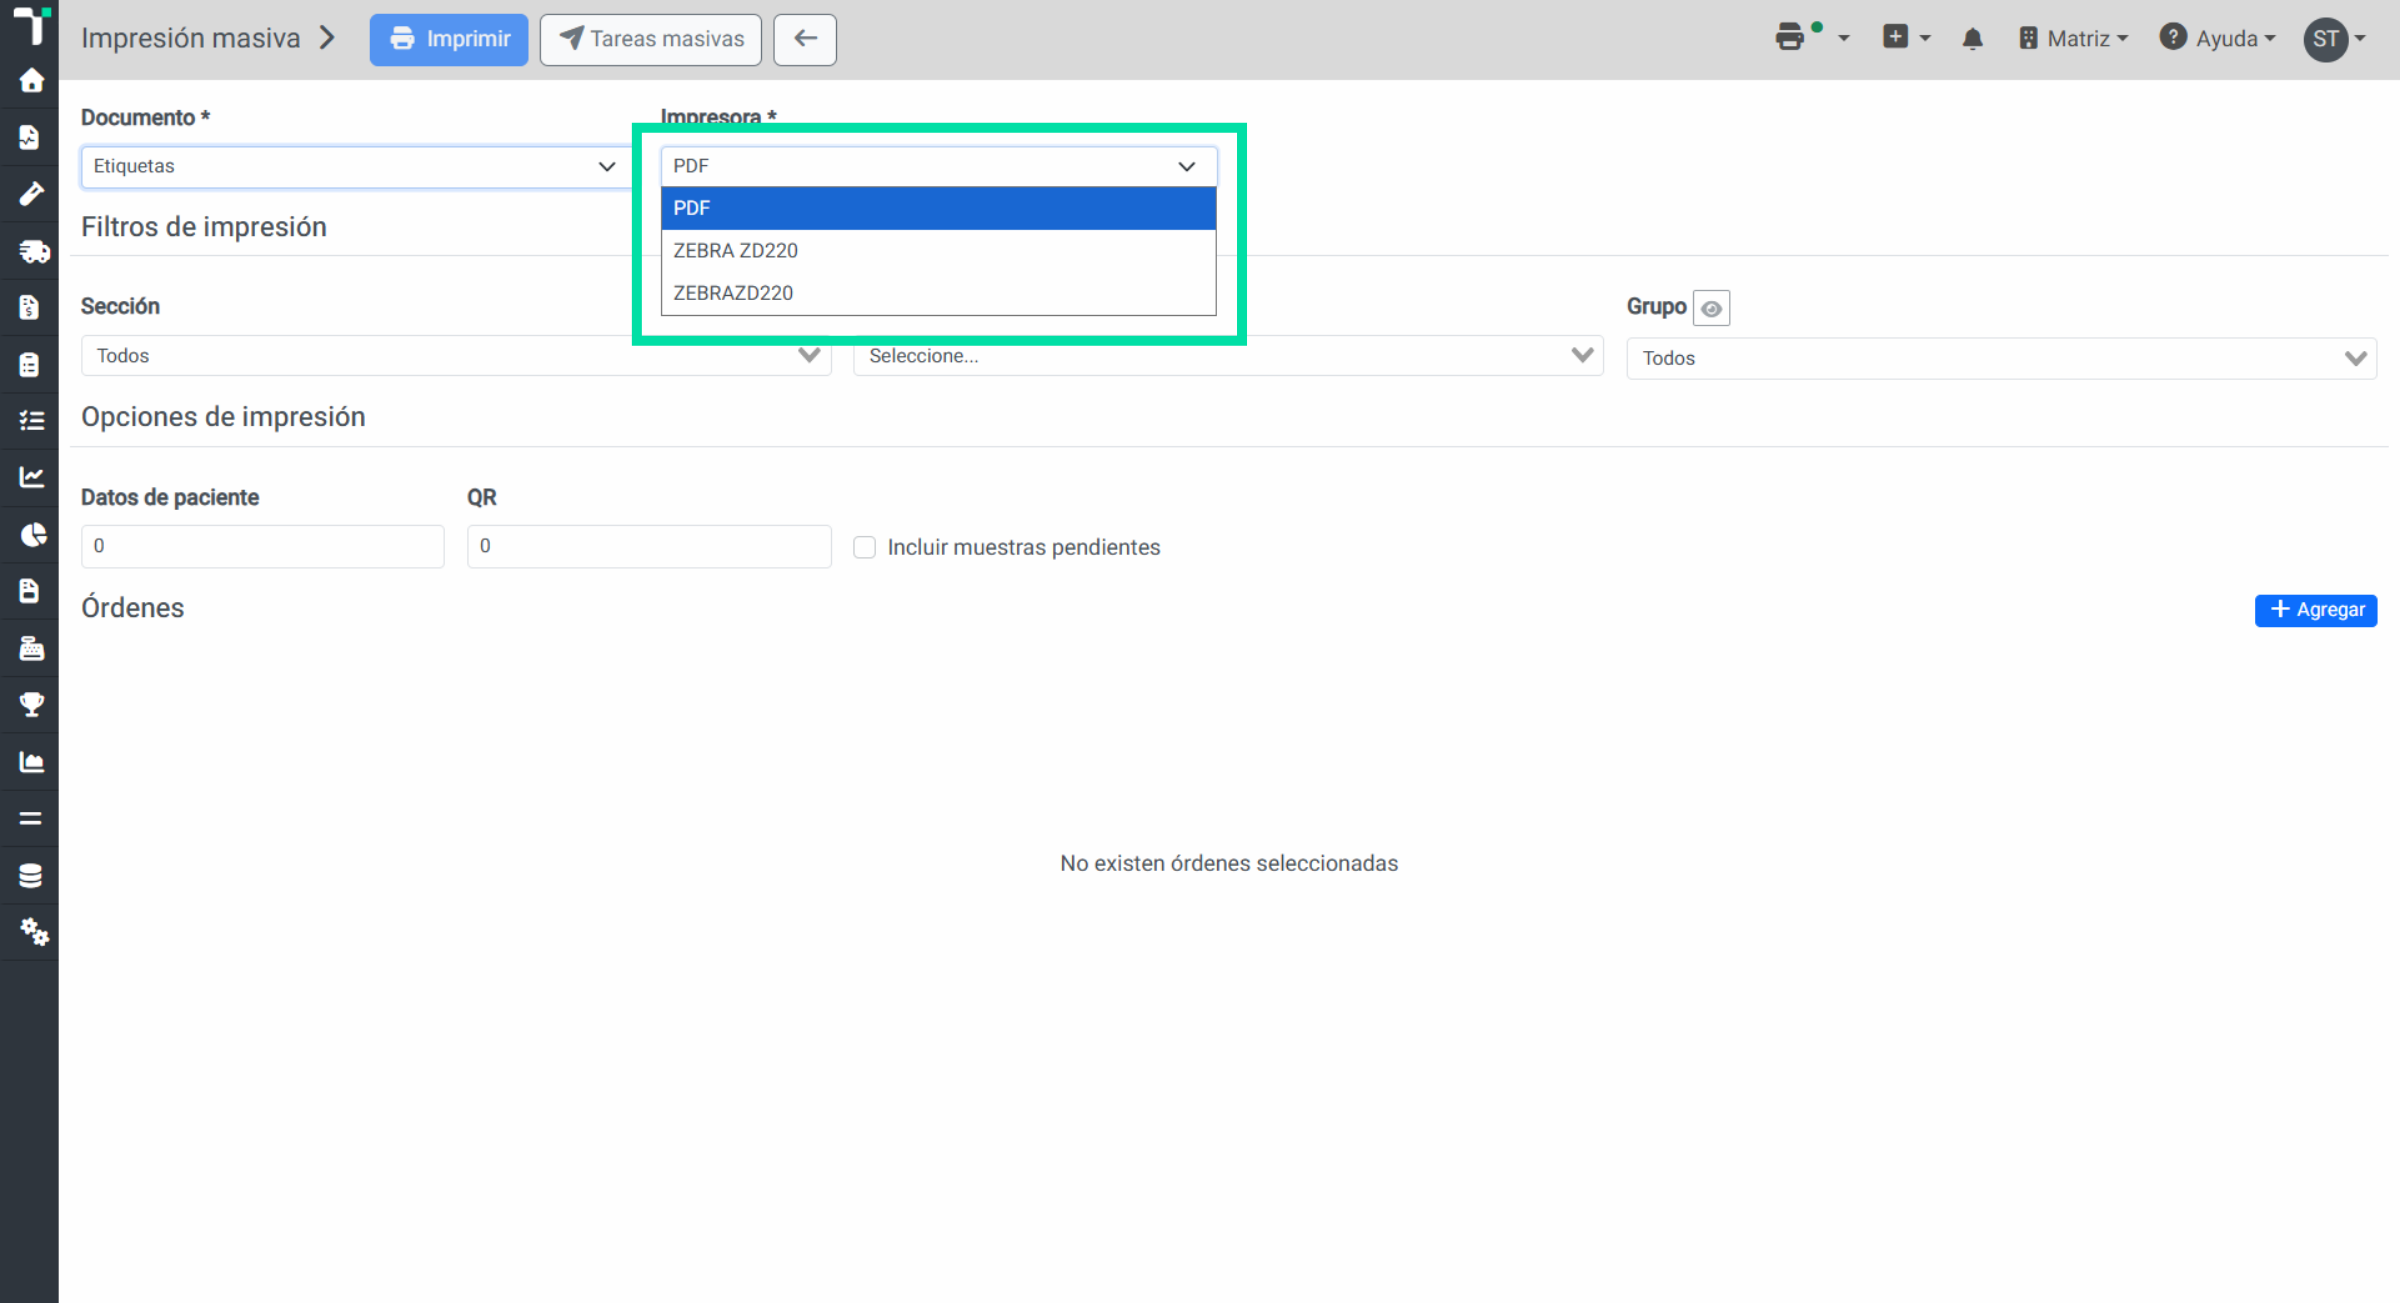The width and height of the screenshot is (2400, 1303).
Task: Open the printer status icon in header
Action: coord(1789,38)
